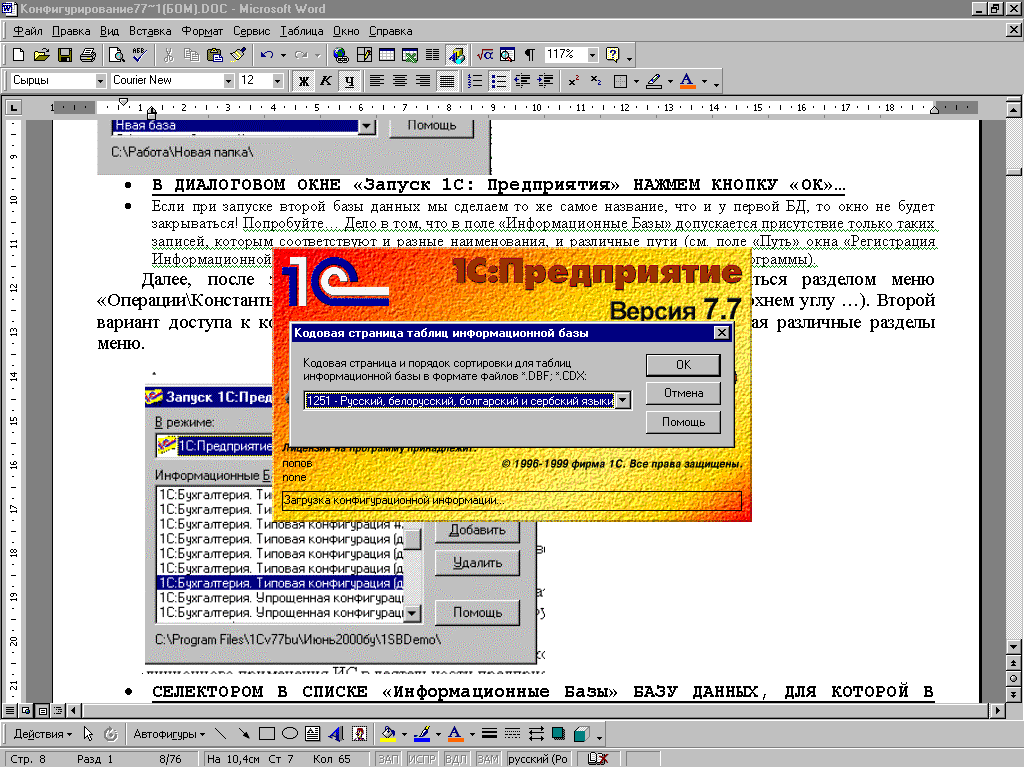Click the Document Map icon

click(507, 55)
